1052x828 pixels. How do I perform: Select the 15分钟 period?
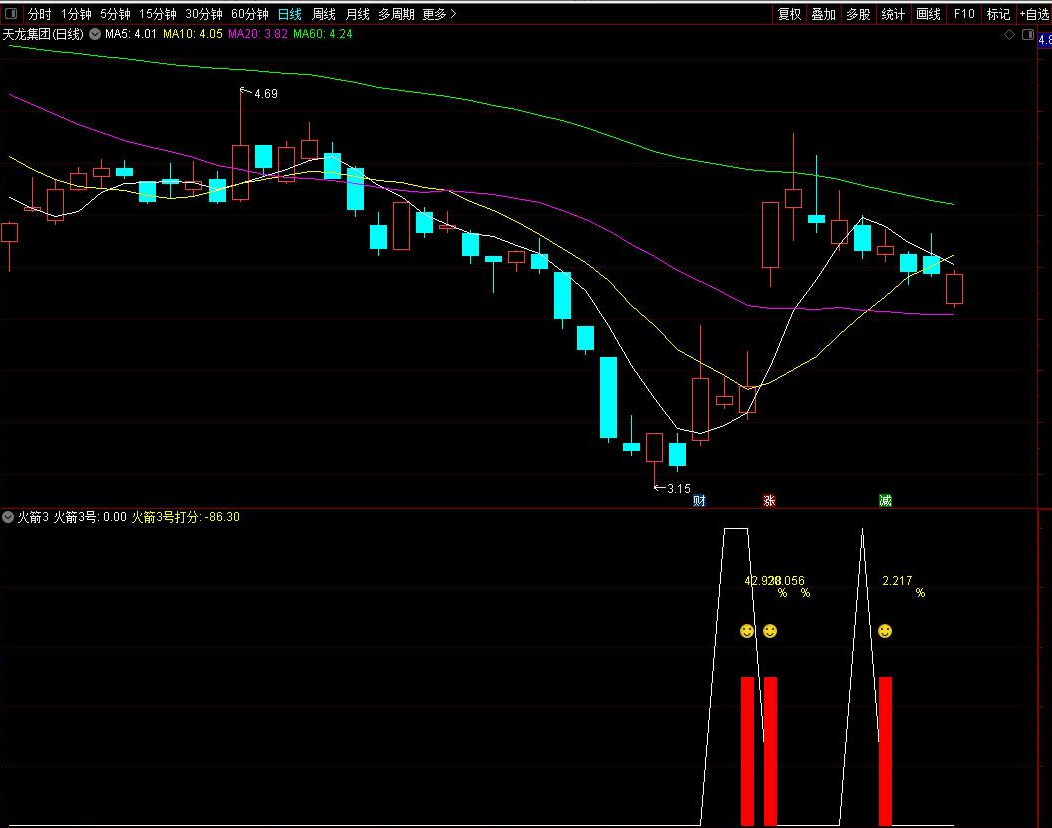point(158,14)
